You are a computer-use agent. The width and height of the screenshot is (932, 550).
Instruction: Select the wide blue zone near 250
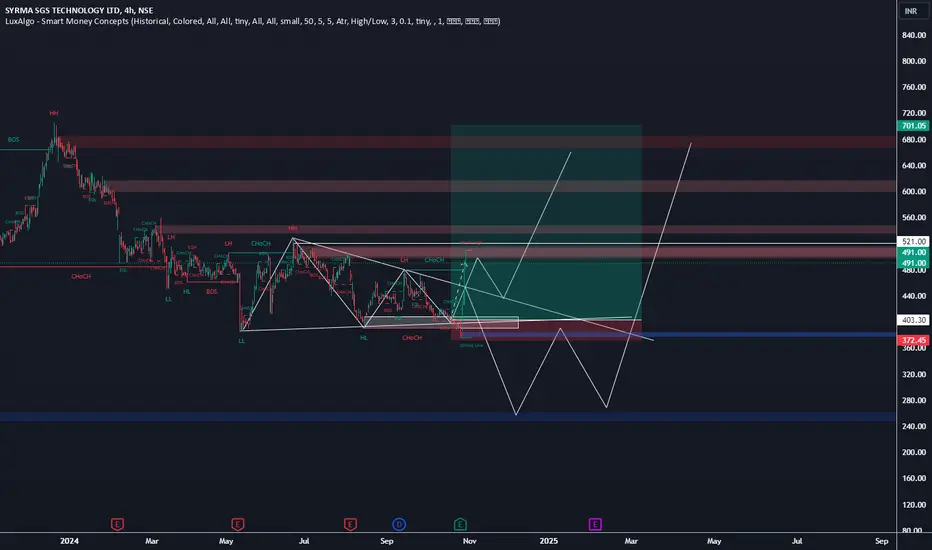448,417
